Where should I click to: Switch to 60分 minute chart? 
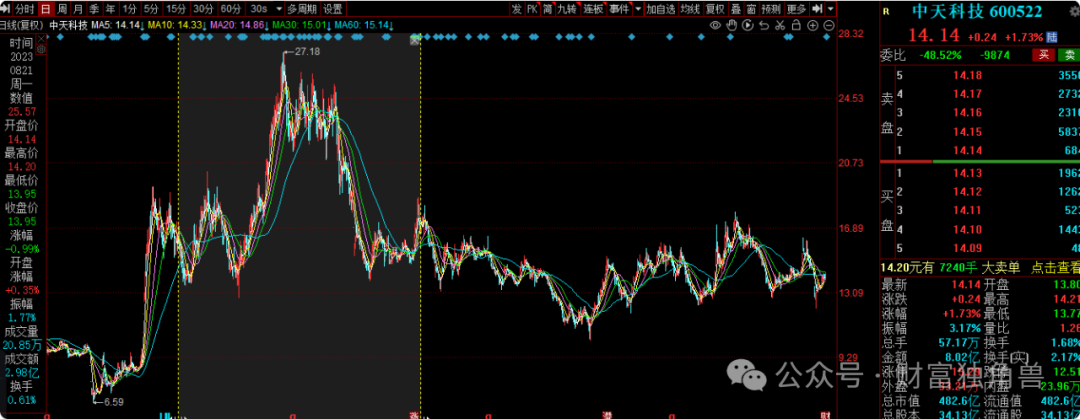tap(230, 9)
